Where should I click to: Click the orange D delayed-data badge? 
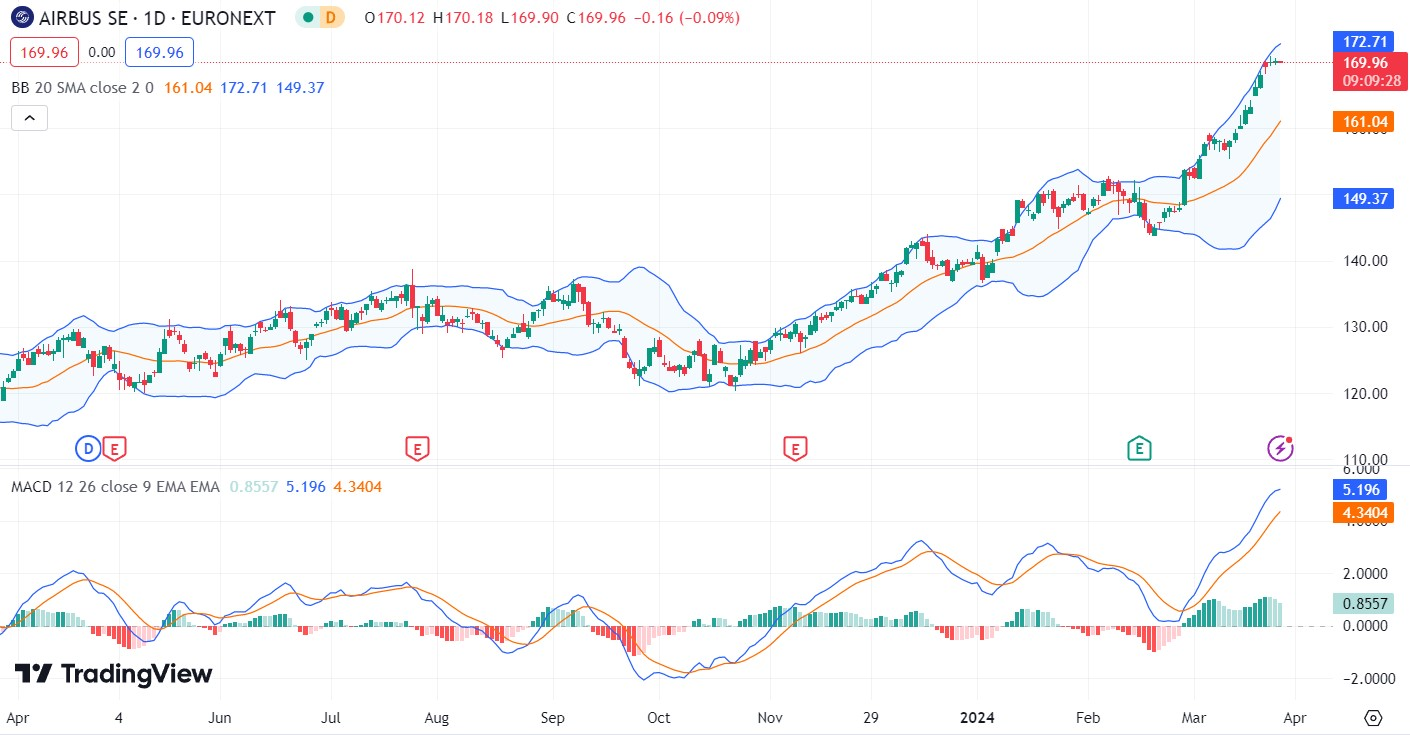tap(331, 18)
